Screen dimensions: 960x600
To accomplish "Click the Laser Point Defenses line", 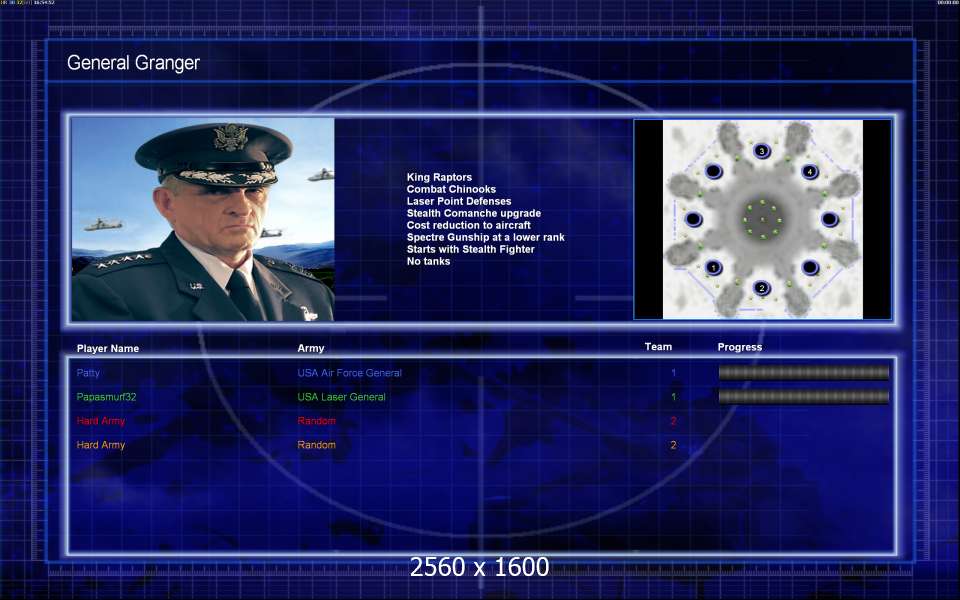I will click(x=459, y=201).
